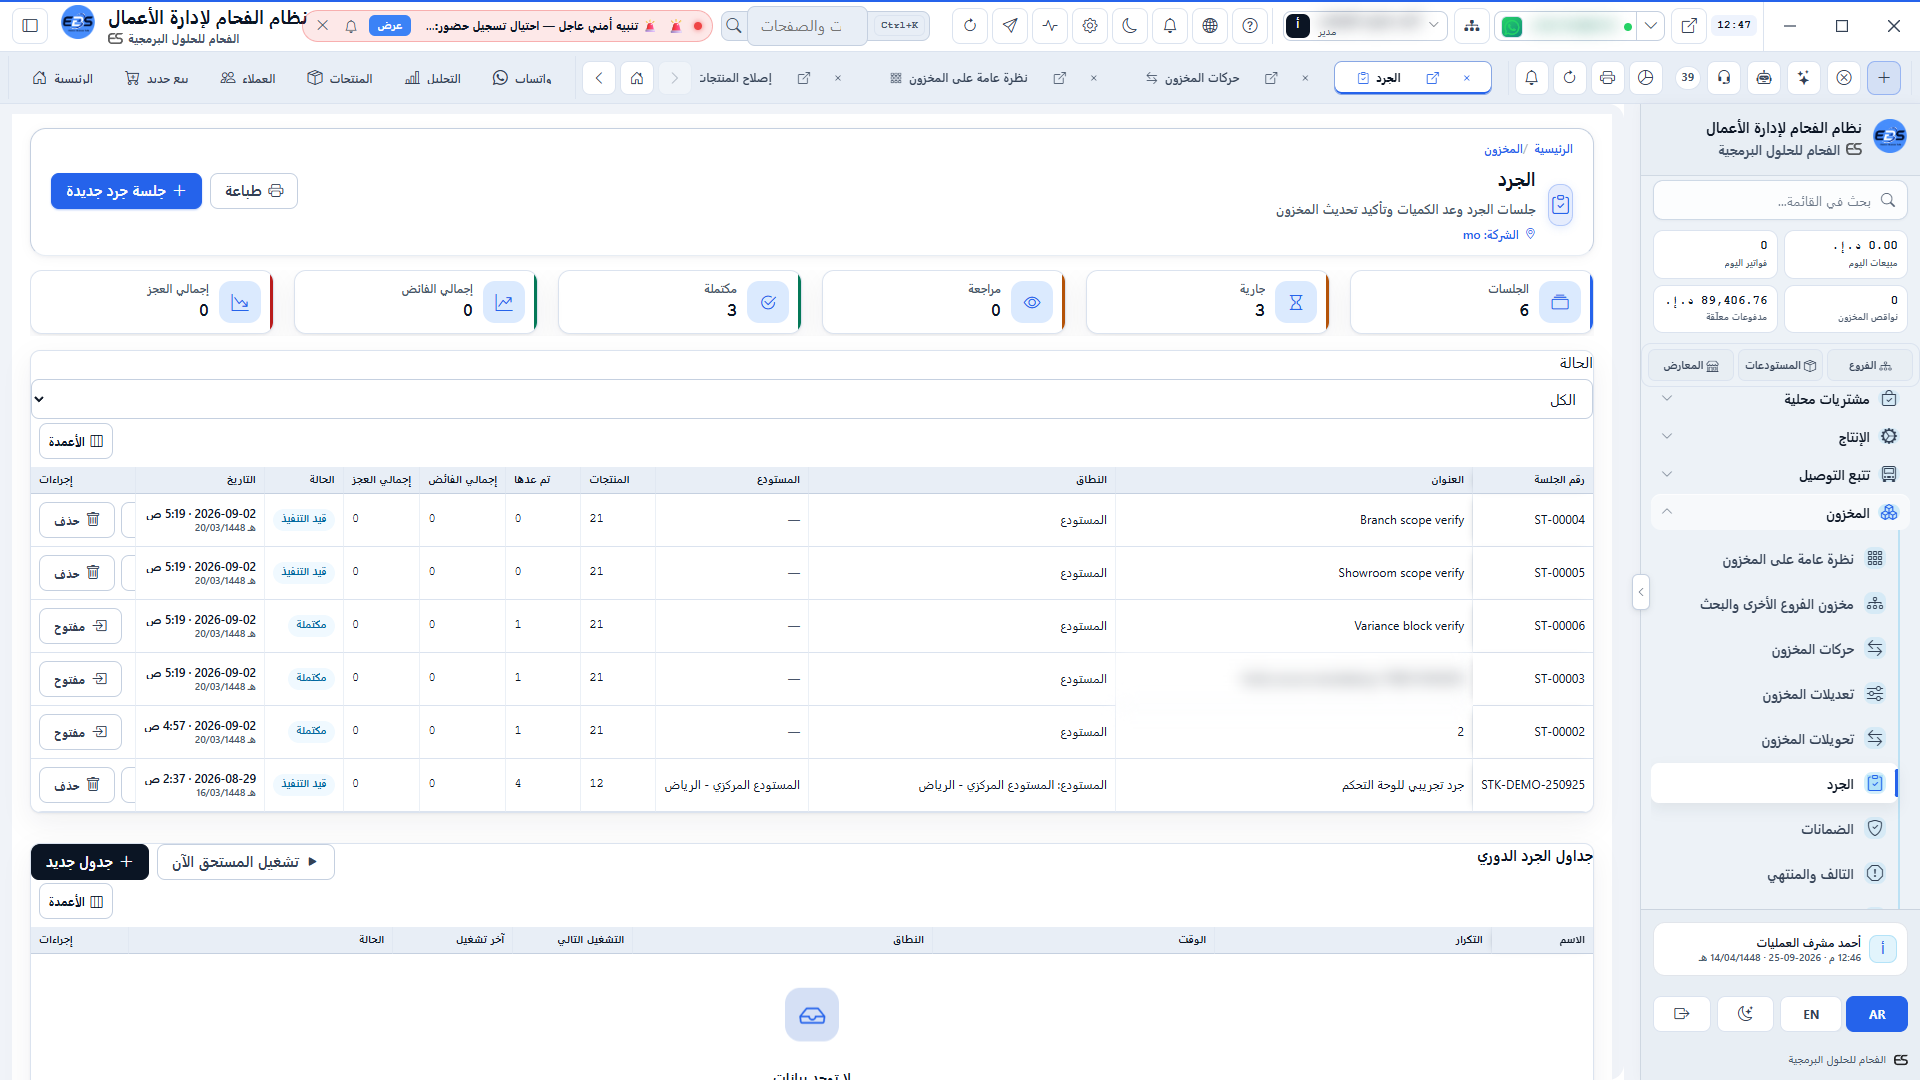The height and width of the screenshot is (1080, 1920).
Task: Click the open external window icon in the title bar
Action: (x=1689, y=26)
